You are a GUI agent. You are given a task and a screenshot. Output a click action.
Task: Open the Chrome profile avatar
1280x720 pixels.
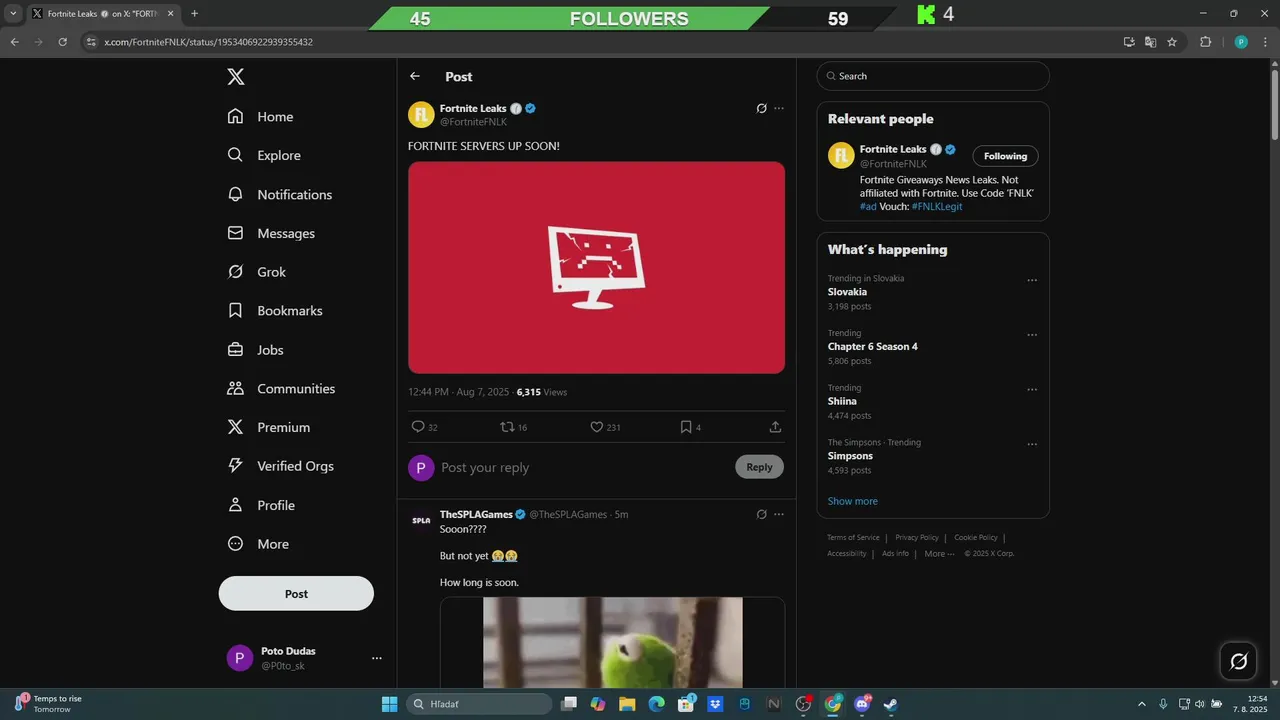point(1241,42)
